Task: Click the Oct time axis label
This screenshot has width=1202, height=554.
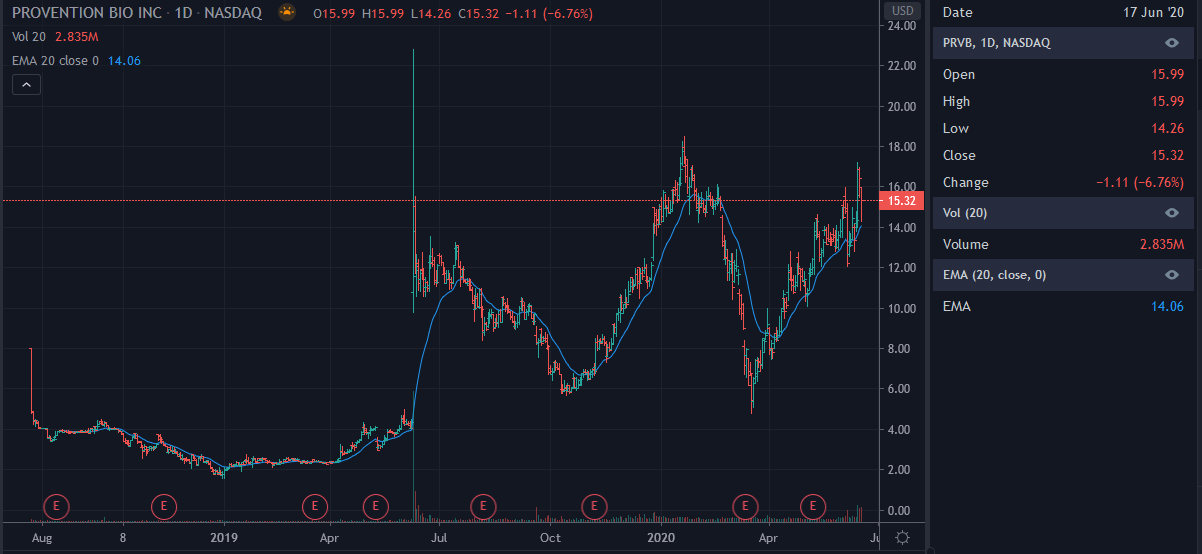Action: click(550, 538)
